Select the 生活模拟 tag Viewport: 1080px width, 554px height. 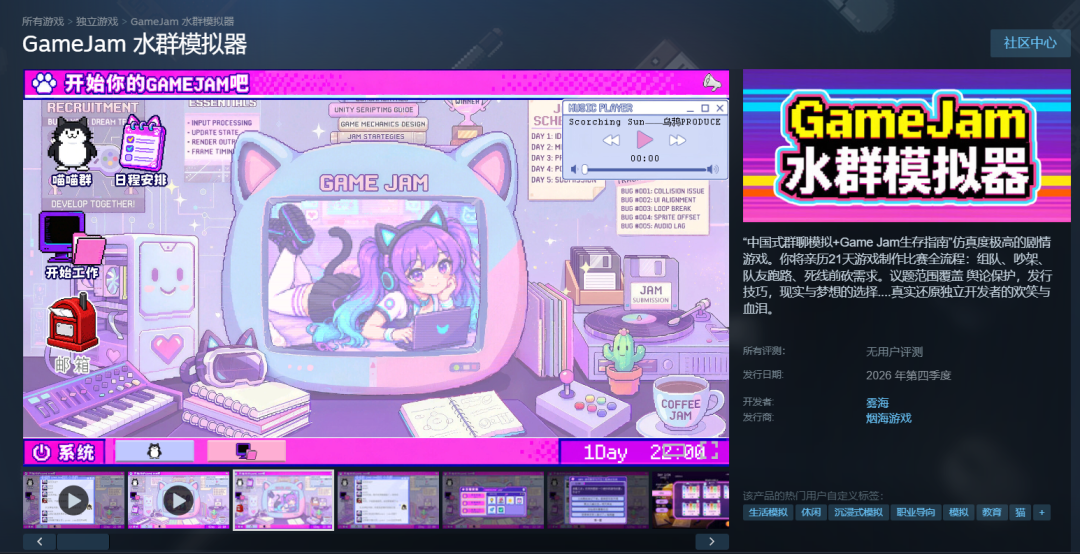tap(768, 512)
